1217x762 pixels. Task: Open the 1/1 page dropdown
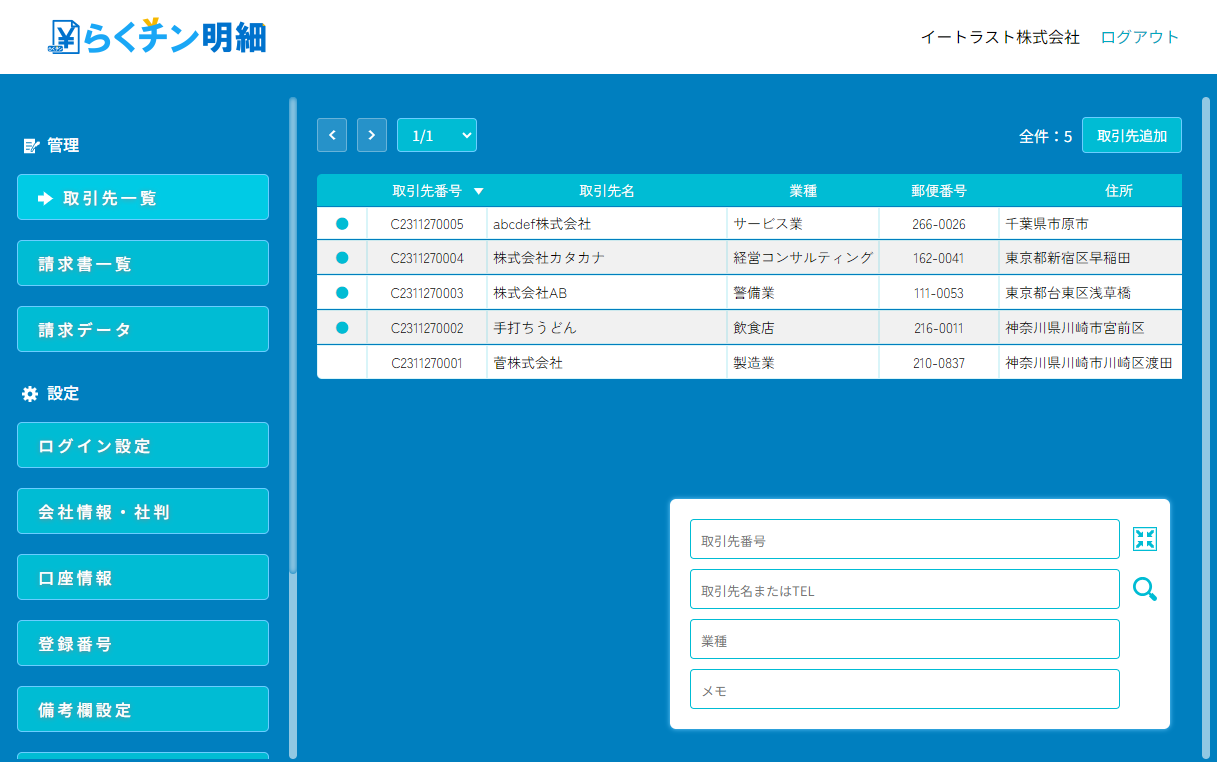pyautogui.click(x=437, y=135)
